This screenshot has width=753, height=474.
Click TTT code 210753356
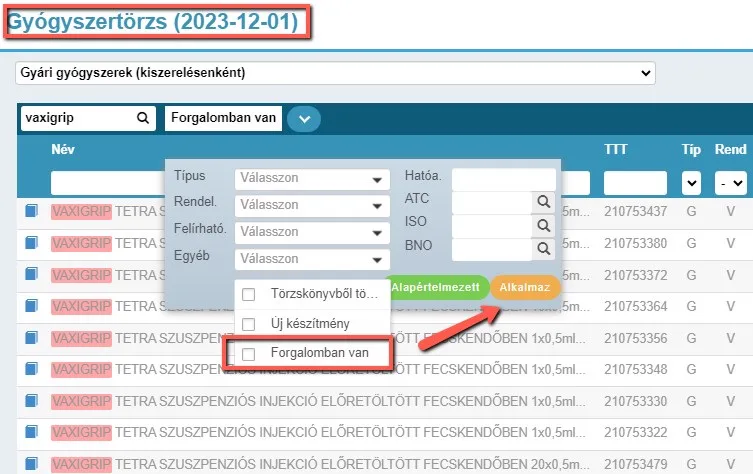[635, 338]
